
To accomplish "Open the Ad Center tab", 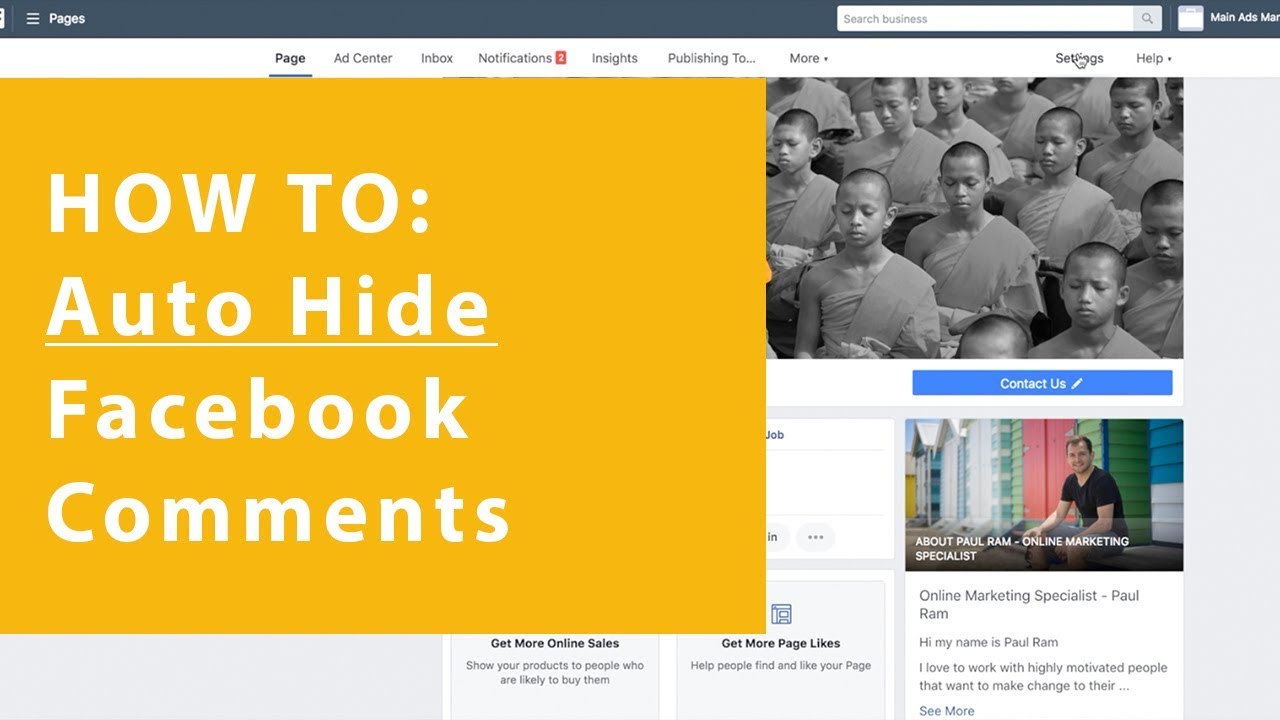I will point(363,58).
